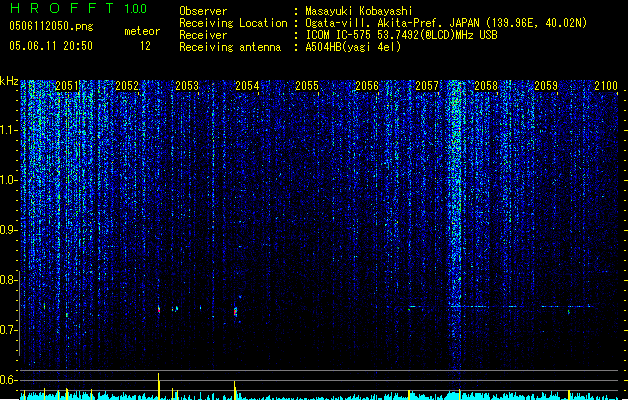Select the filename 0506112050.png

point(51,27)
